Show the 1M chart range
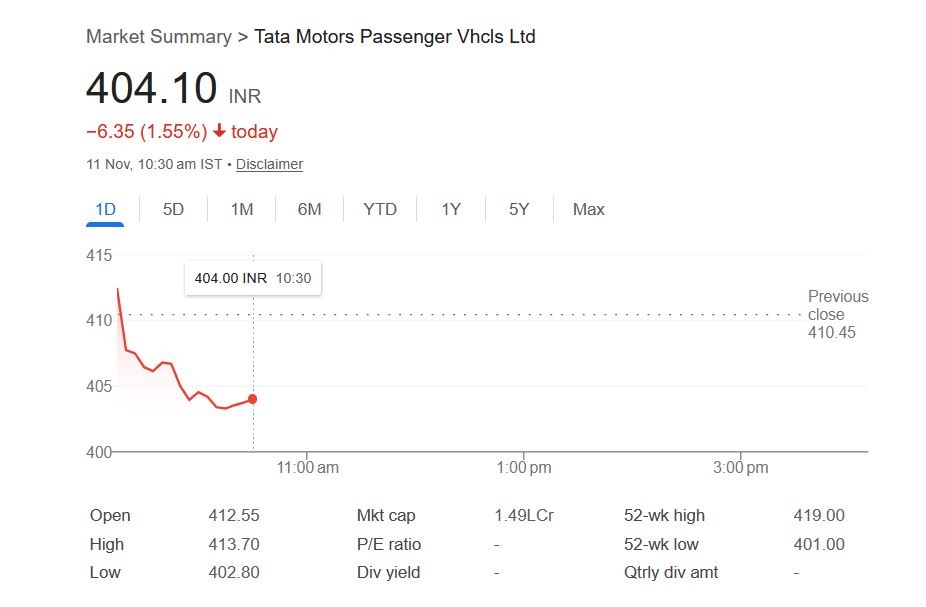 (241, 209)
